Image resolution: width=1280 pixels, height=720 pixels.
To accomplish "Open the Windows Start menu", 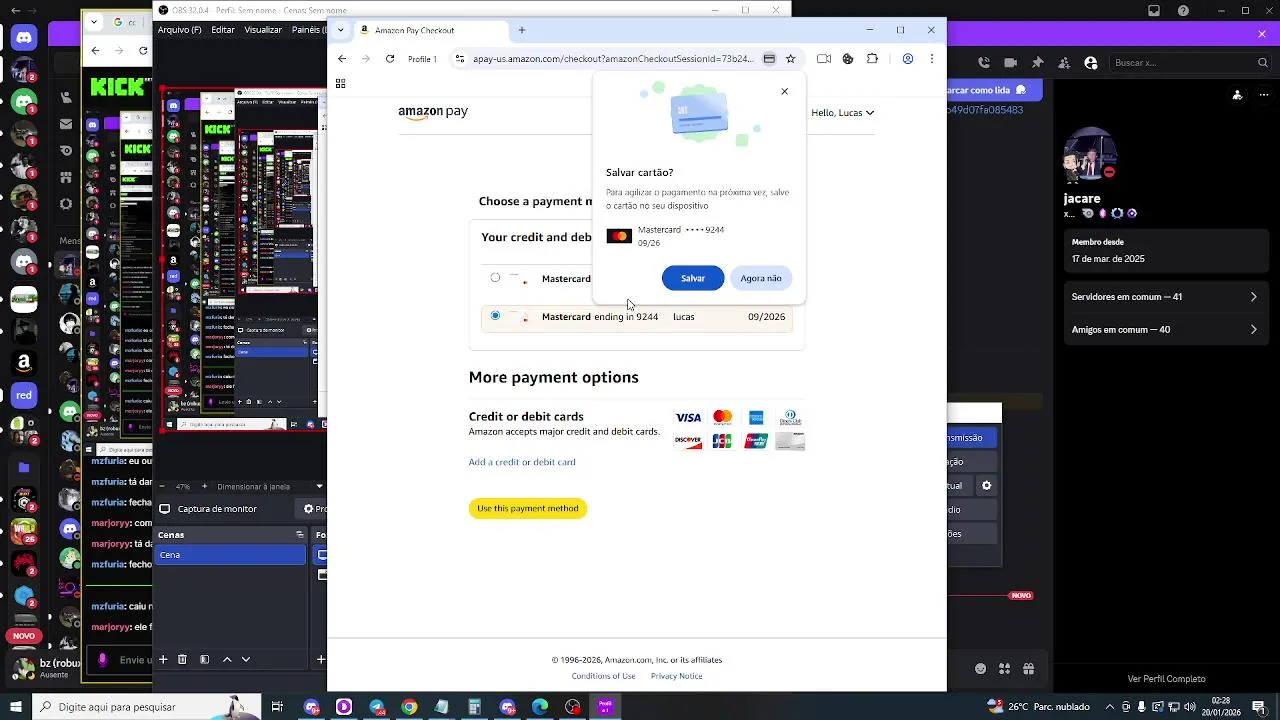I will click(15, 707).
